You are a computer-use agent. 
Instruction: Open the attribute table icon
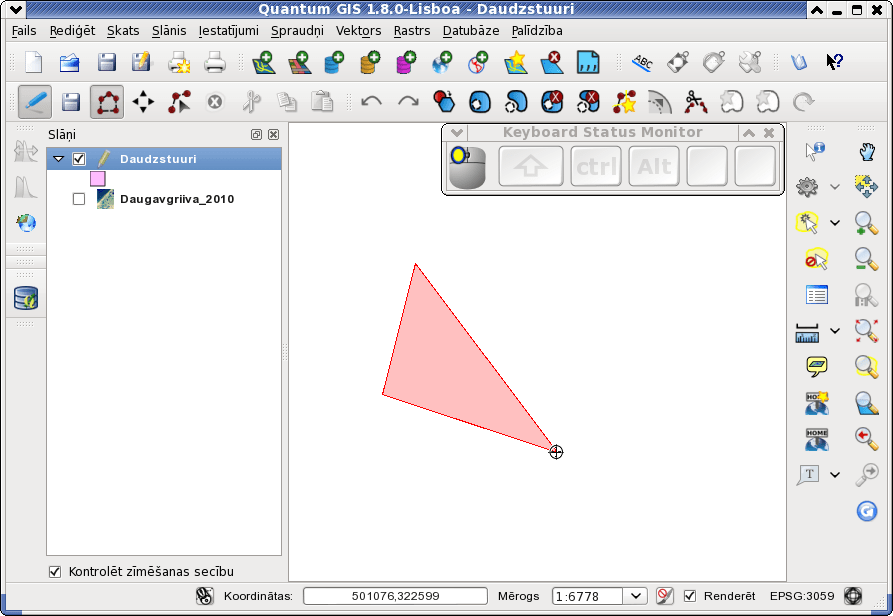(x=817, y=295)
